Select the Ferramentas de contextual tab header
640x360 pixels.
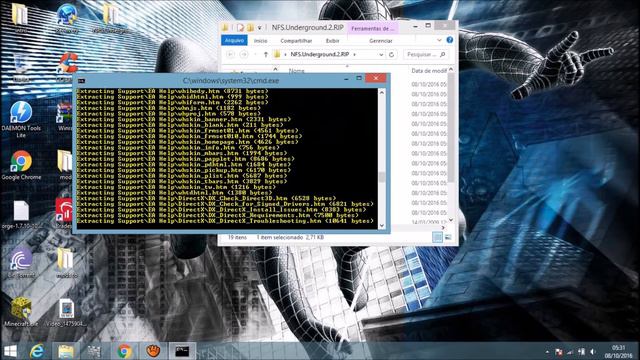click(373, 28)
